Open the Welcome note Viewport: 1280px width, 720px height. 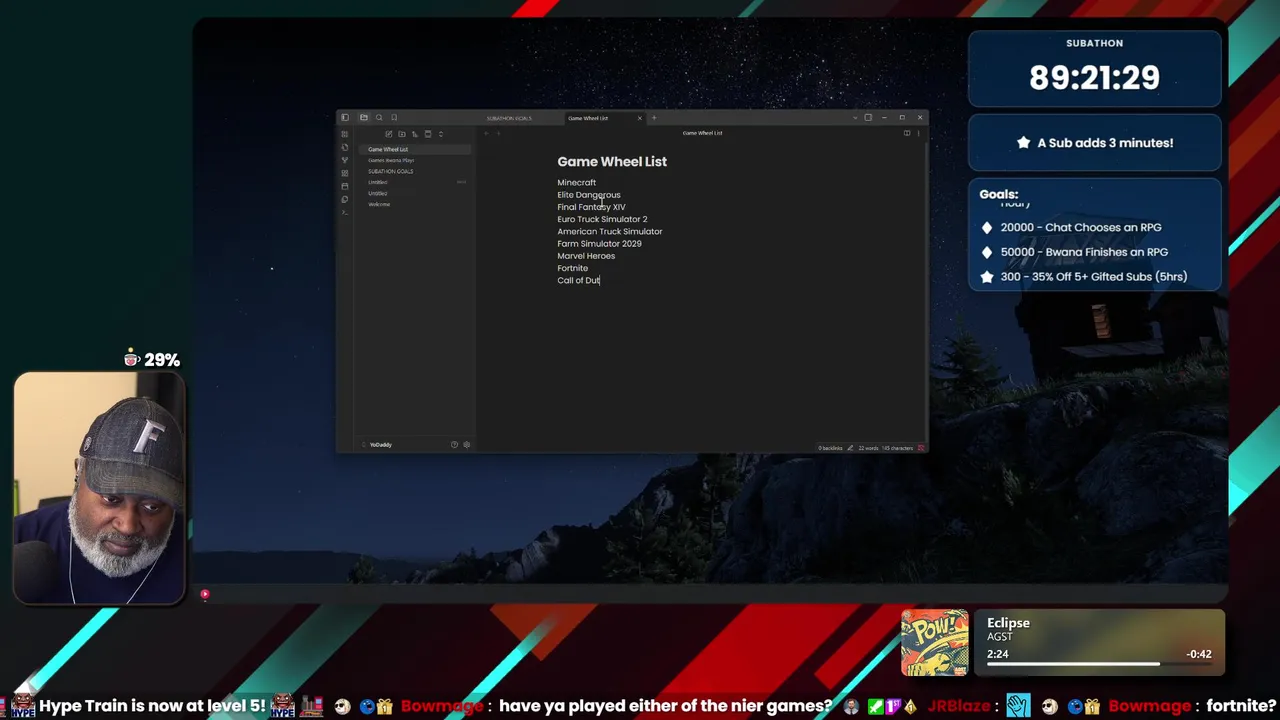pos(415,204)
